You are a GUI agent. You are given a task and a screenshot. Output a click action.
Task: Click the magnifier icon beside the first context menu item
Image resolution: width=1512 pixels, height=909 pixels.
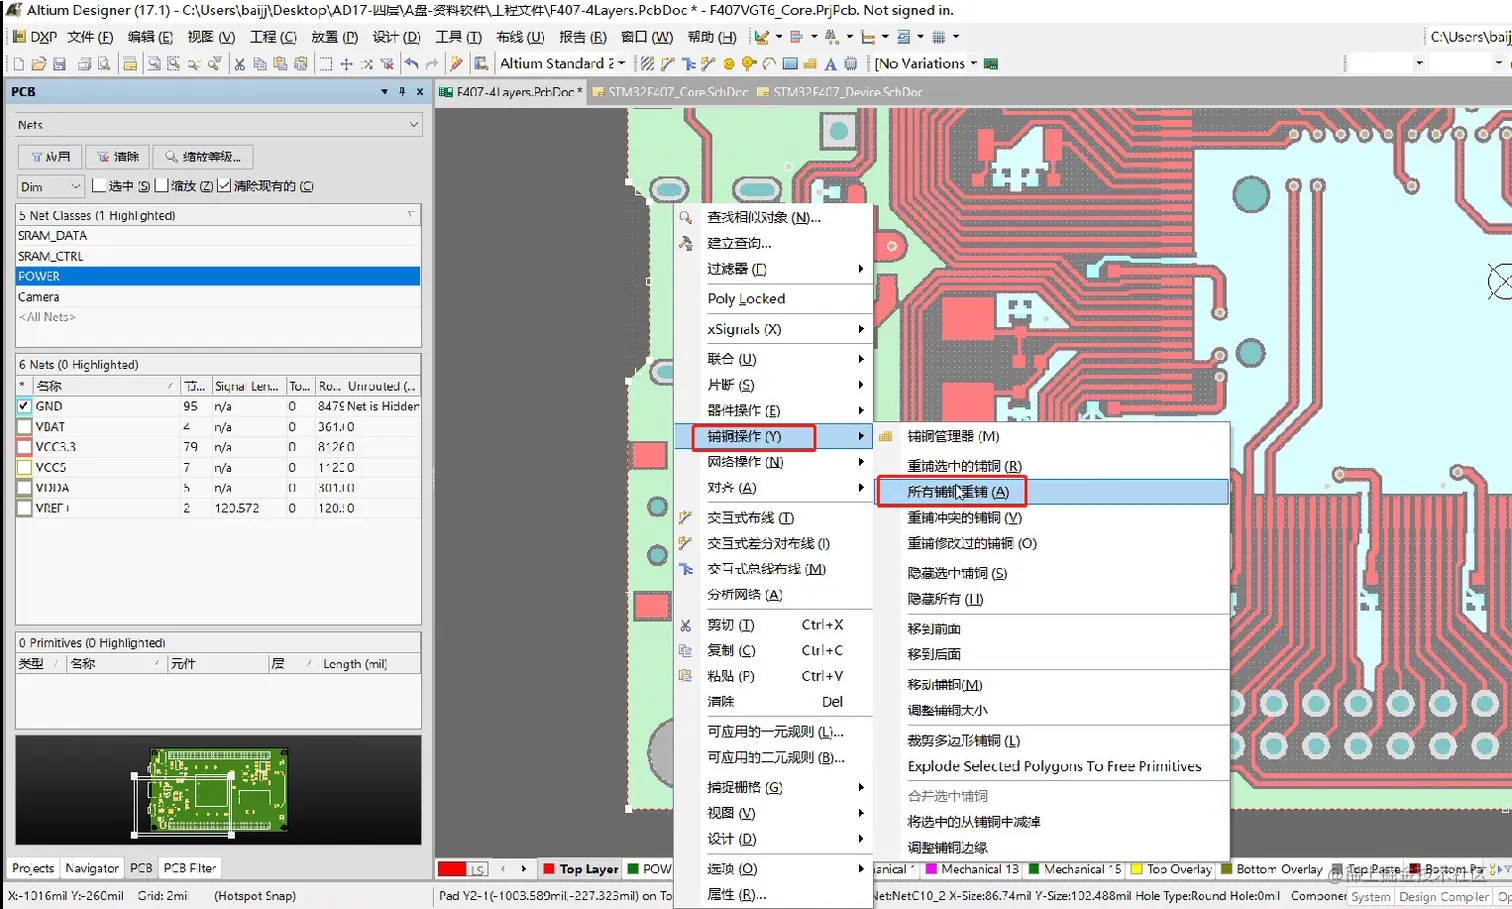(686, 217)
